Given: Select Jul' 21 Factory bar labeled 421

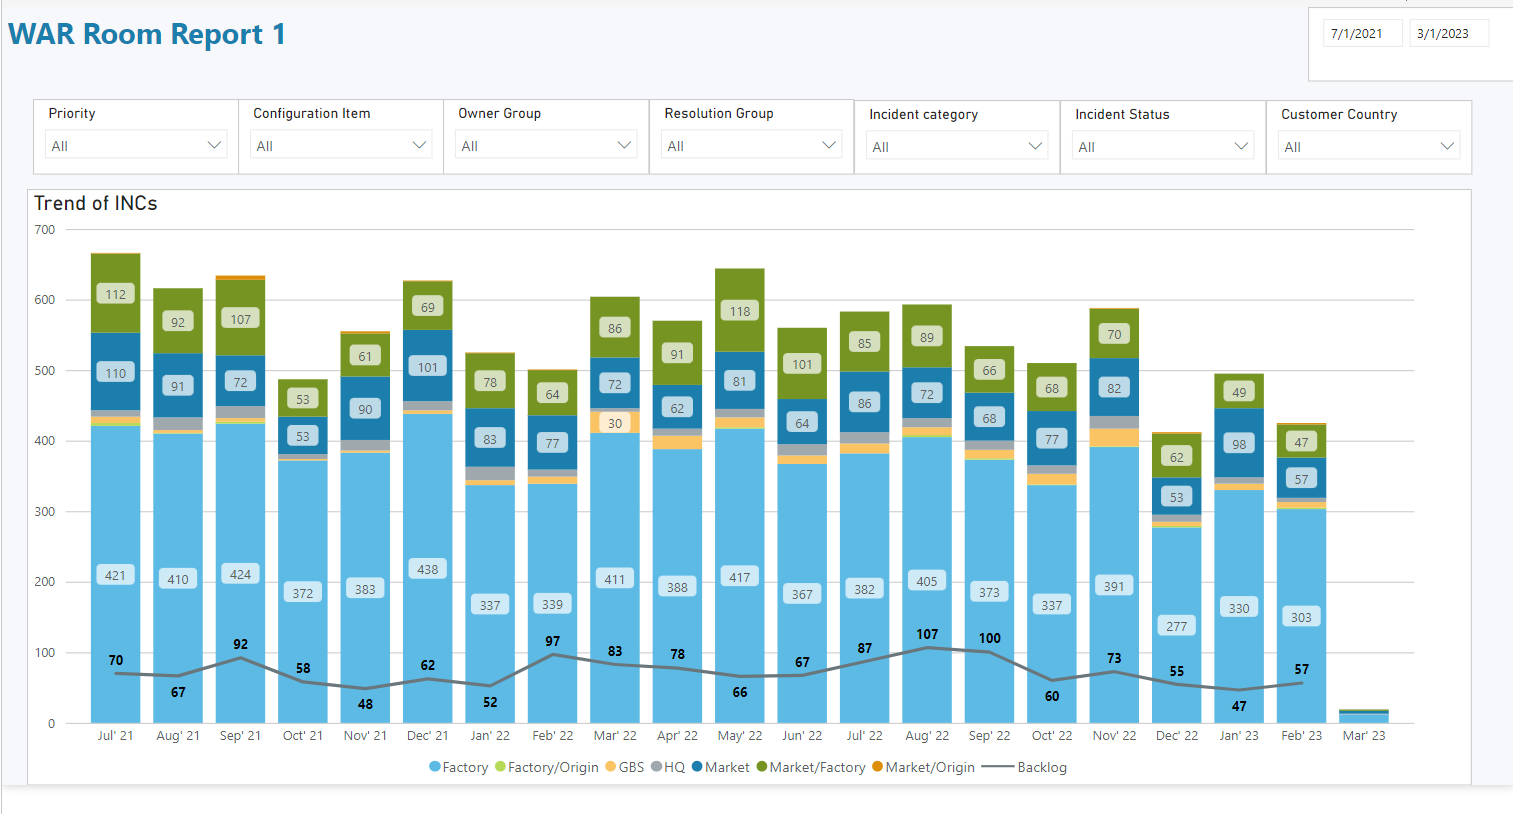Looking at the screenshot, I should pyautogui.click(x=116, y=574).
